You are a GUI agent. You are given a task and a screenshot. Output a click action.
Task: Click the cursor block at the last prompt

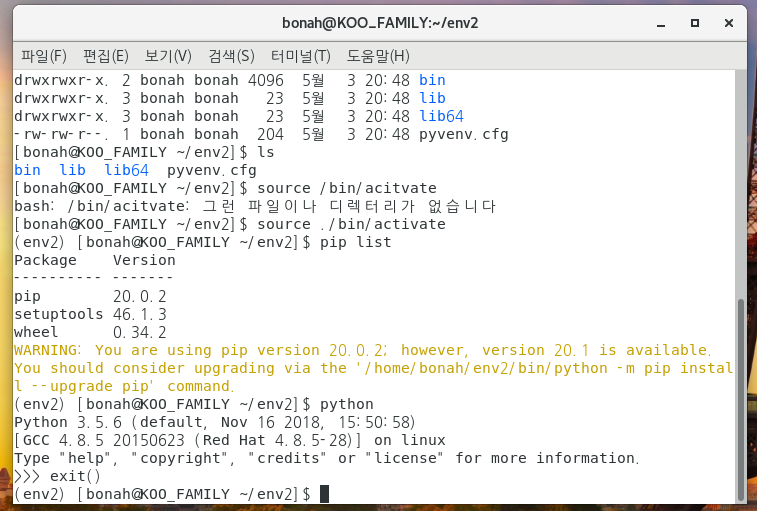tap(324, 494)
